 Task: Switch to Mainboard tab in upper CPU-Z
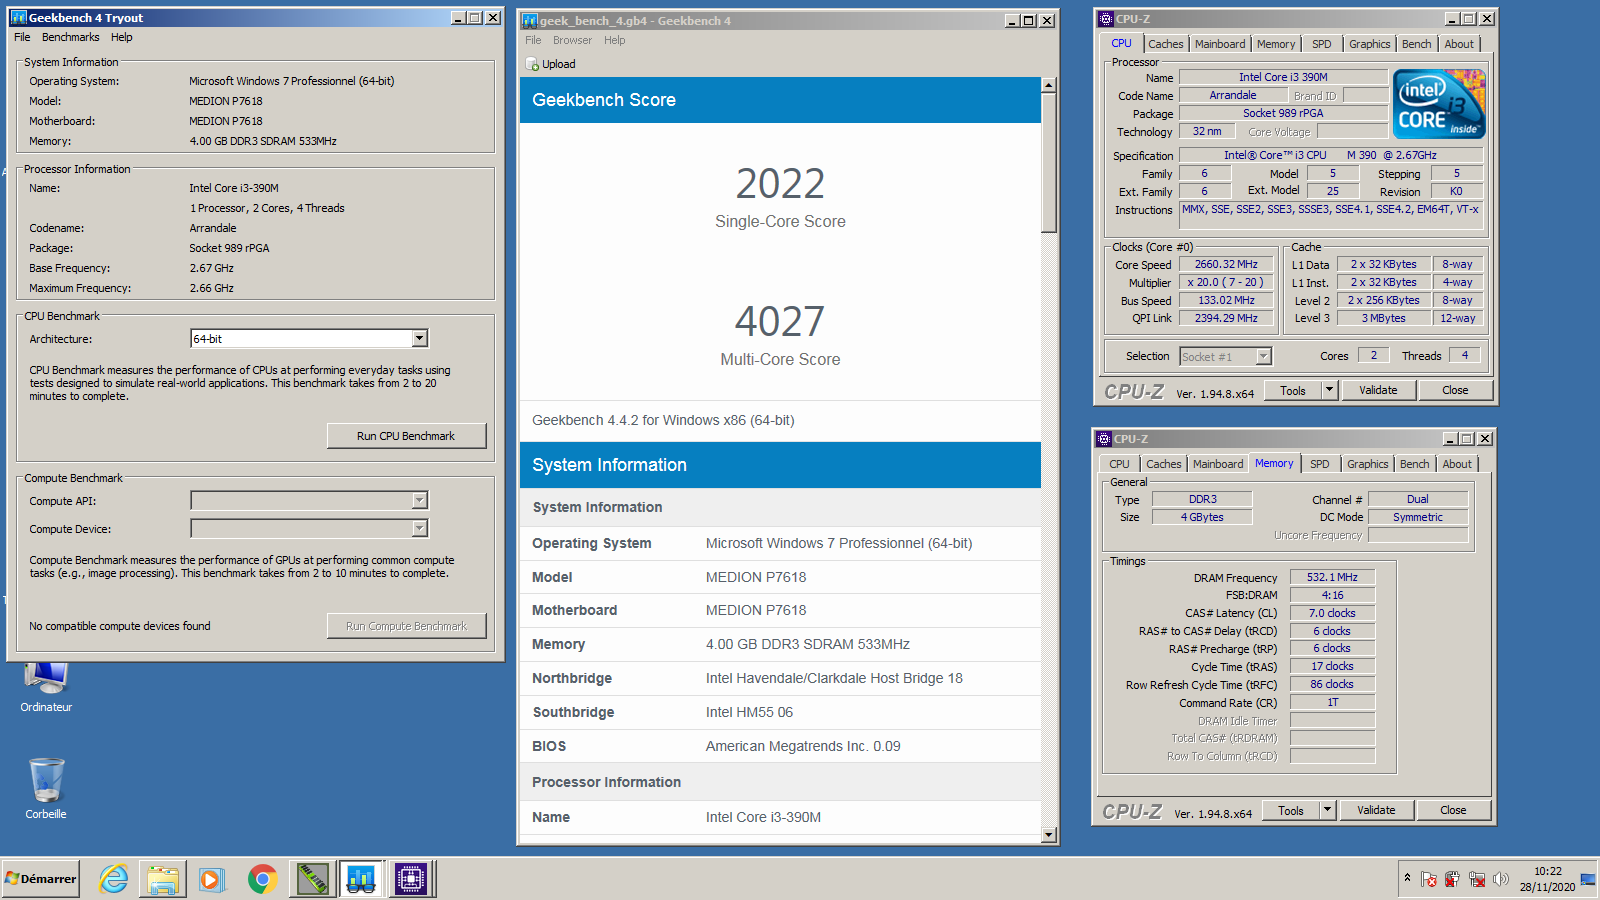(1220, 44)
